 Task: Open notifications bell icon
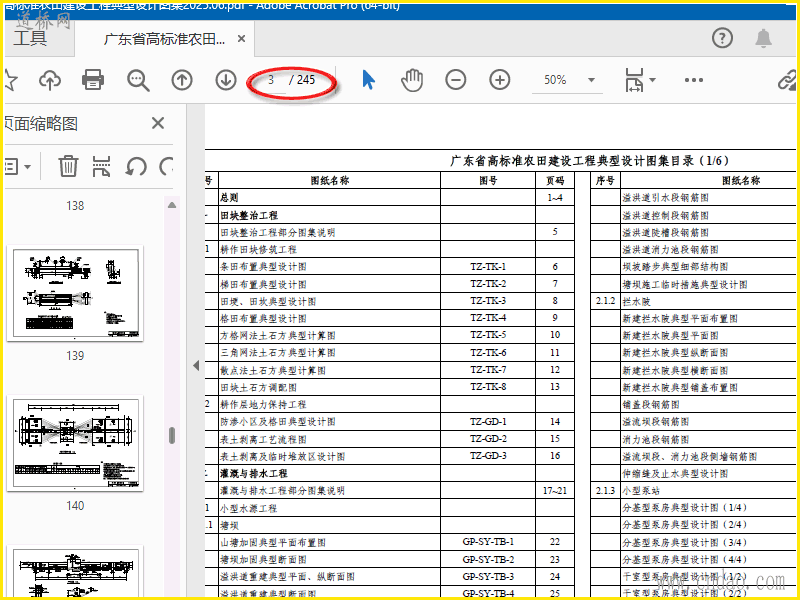pos(763,38)
